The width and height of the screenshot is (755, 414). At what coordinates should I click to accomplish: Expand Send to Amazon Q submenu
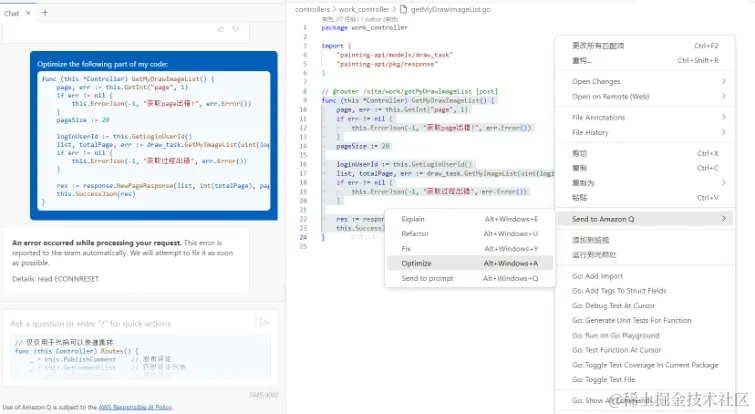coord(645,219)
